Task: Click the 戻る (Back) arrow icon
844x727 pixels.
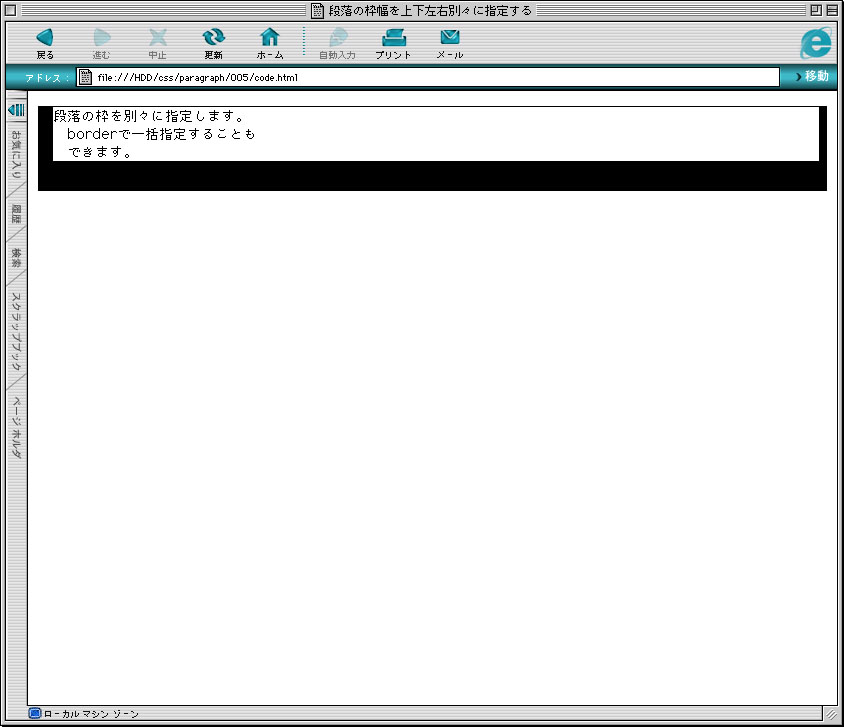Action: (45, 38)
